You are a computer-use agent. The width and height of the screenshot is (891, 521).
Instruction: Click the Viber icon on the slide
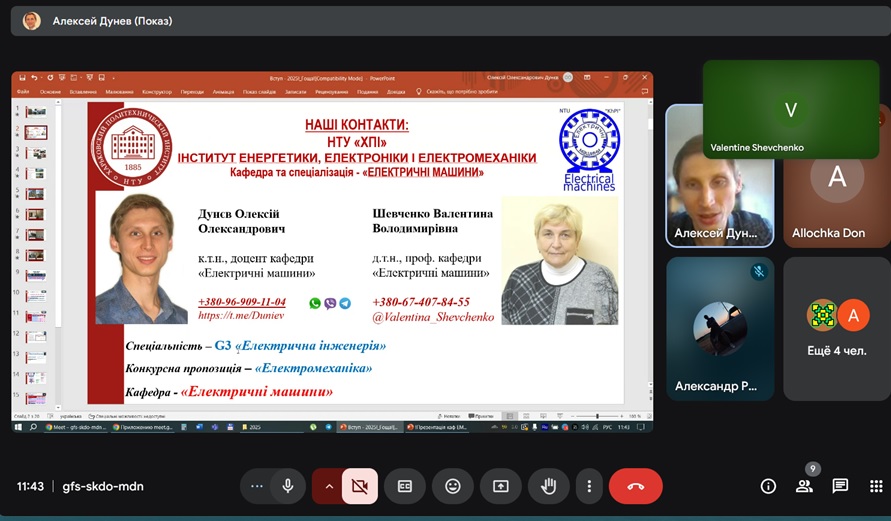[330, 303]
